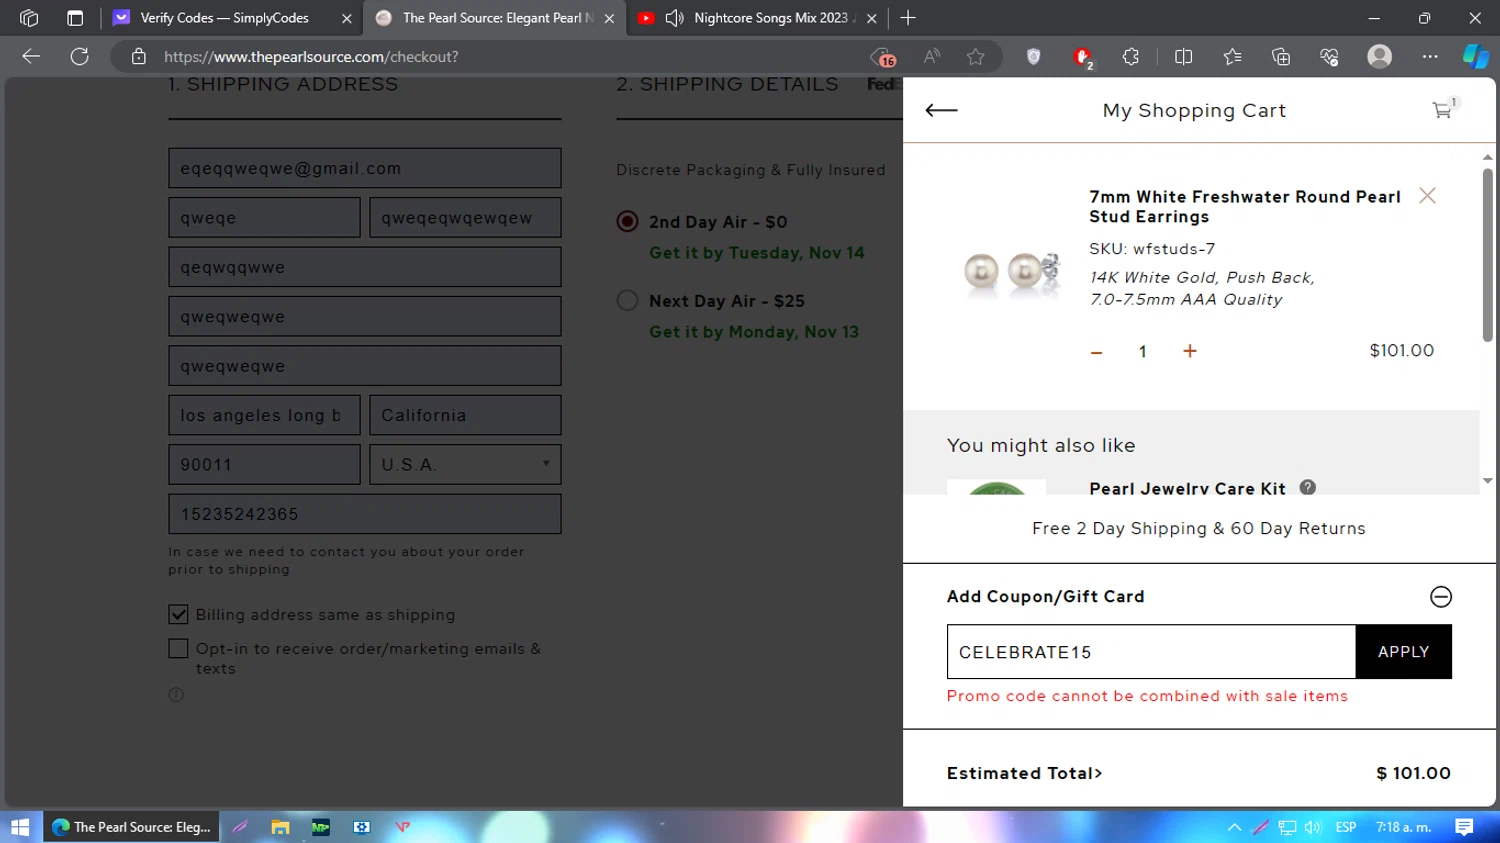Open Collections panel

(x=1281, y=57)
